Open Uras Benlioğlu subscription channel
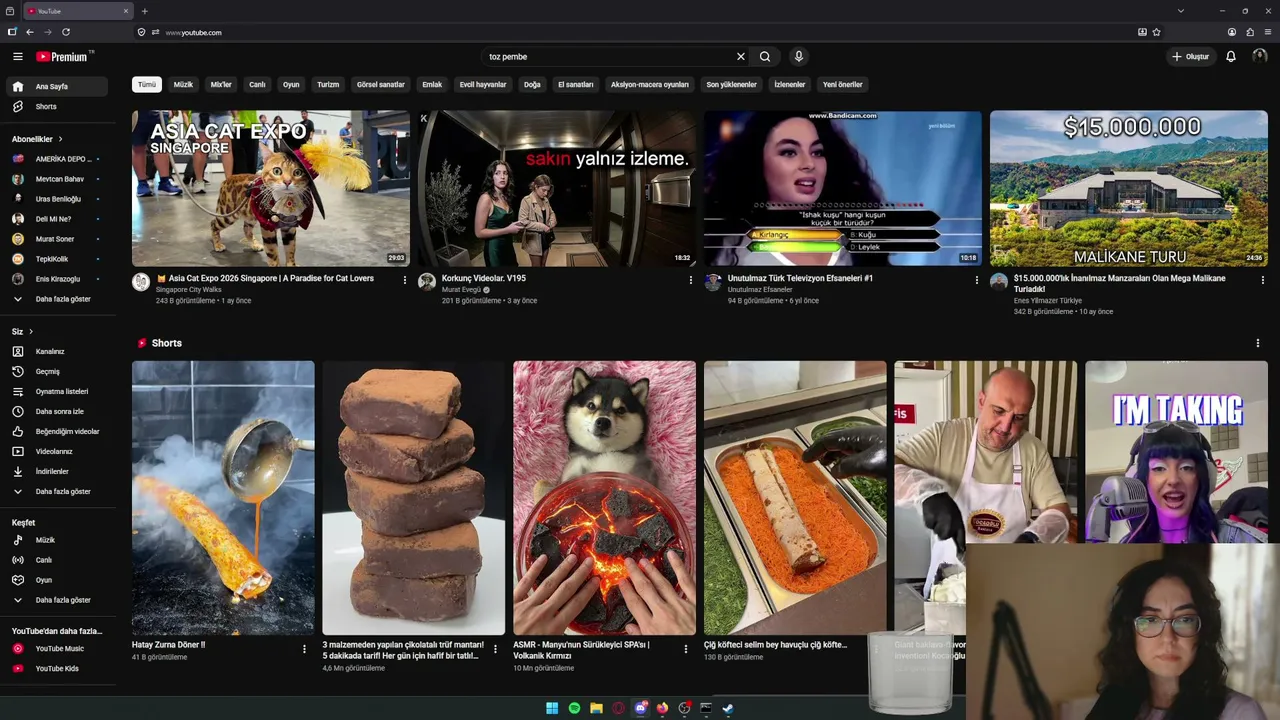This screenshot has height=720, width=1280. (x=57, y=199)
